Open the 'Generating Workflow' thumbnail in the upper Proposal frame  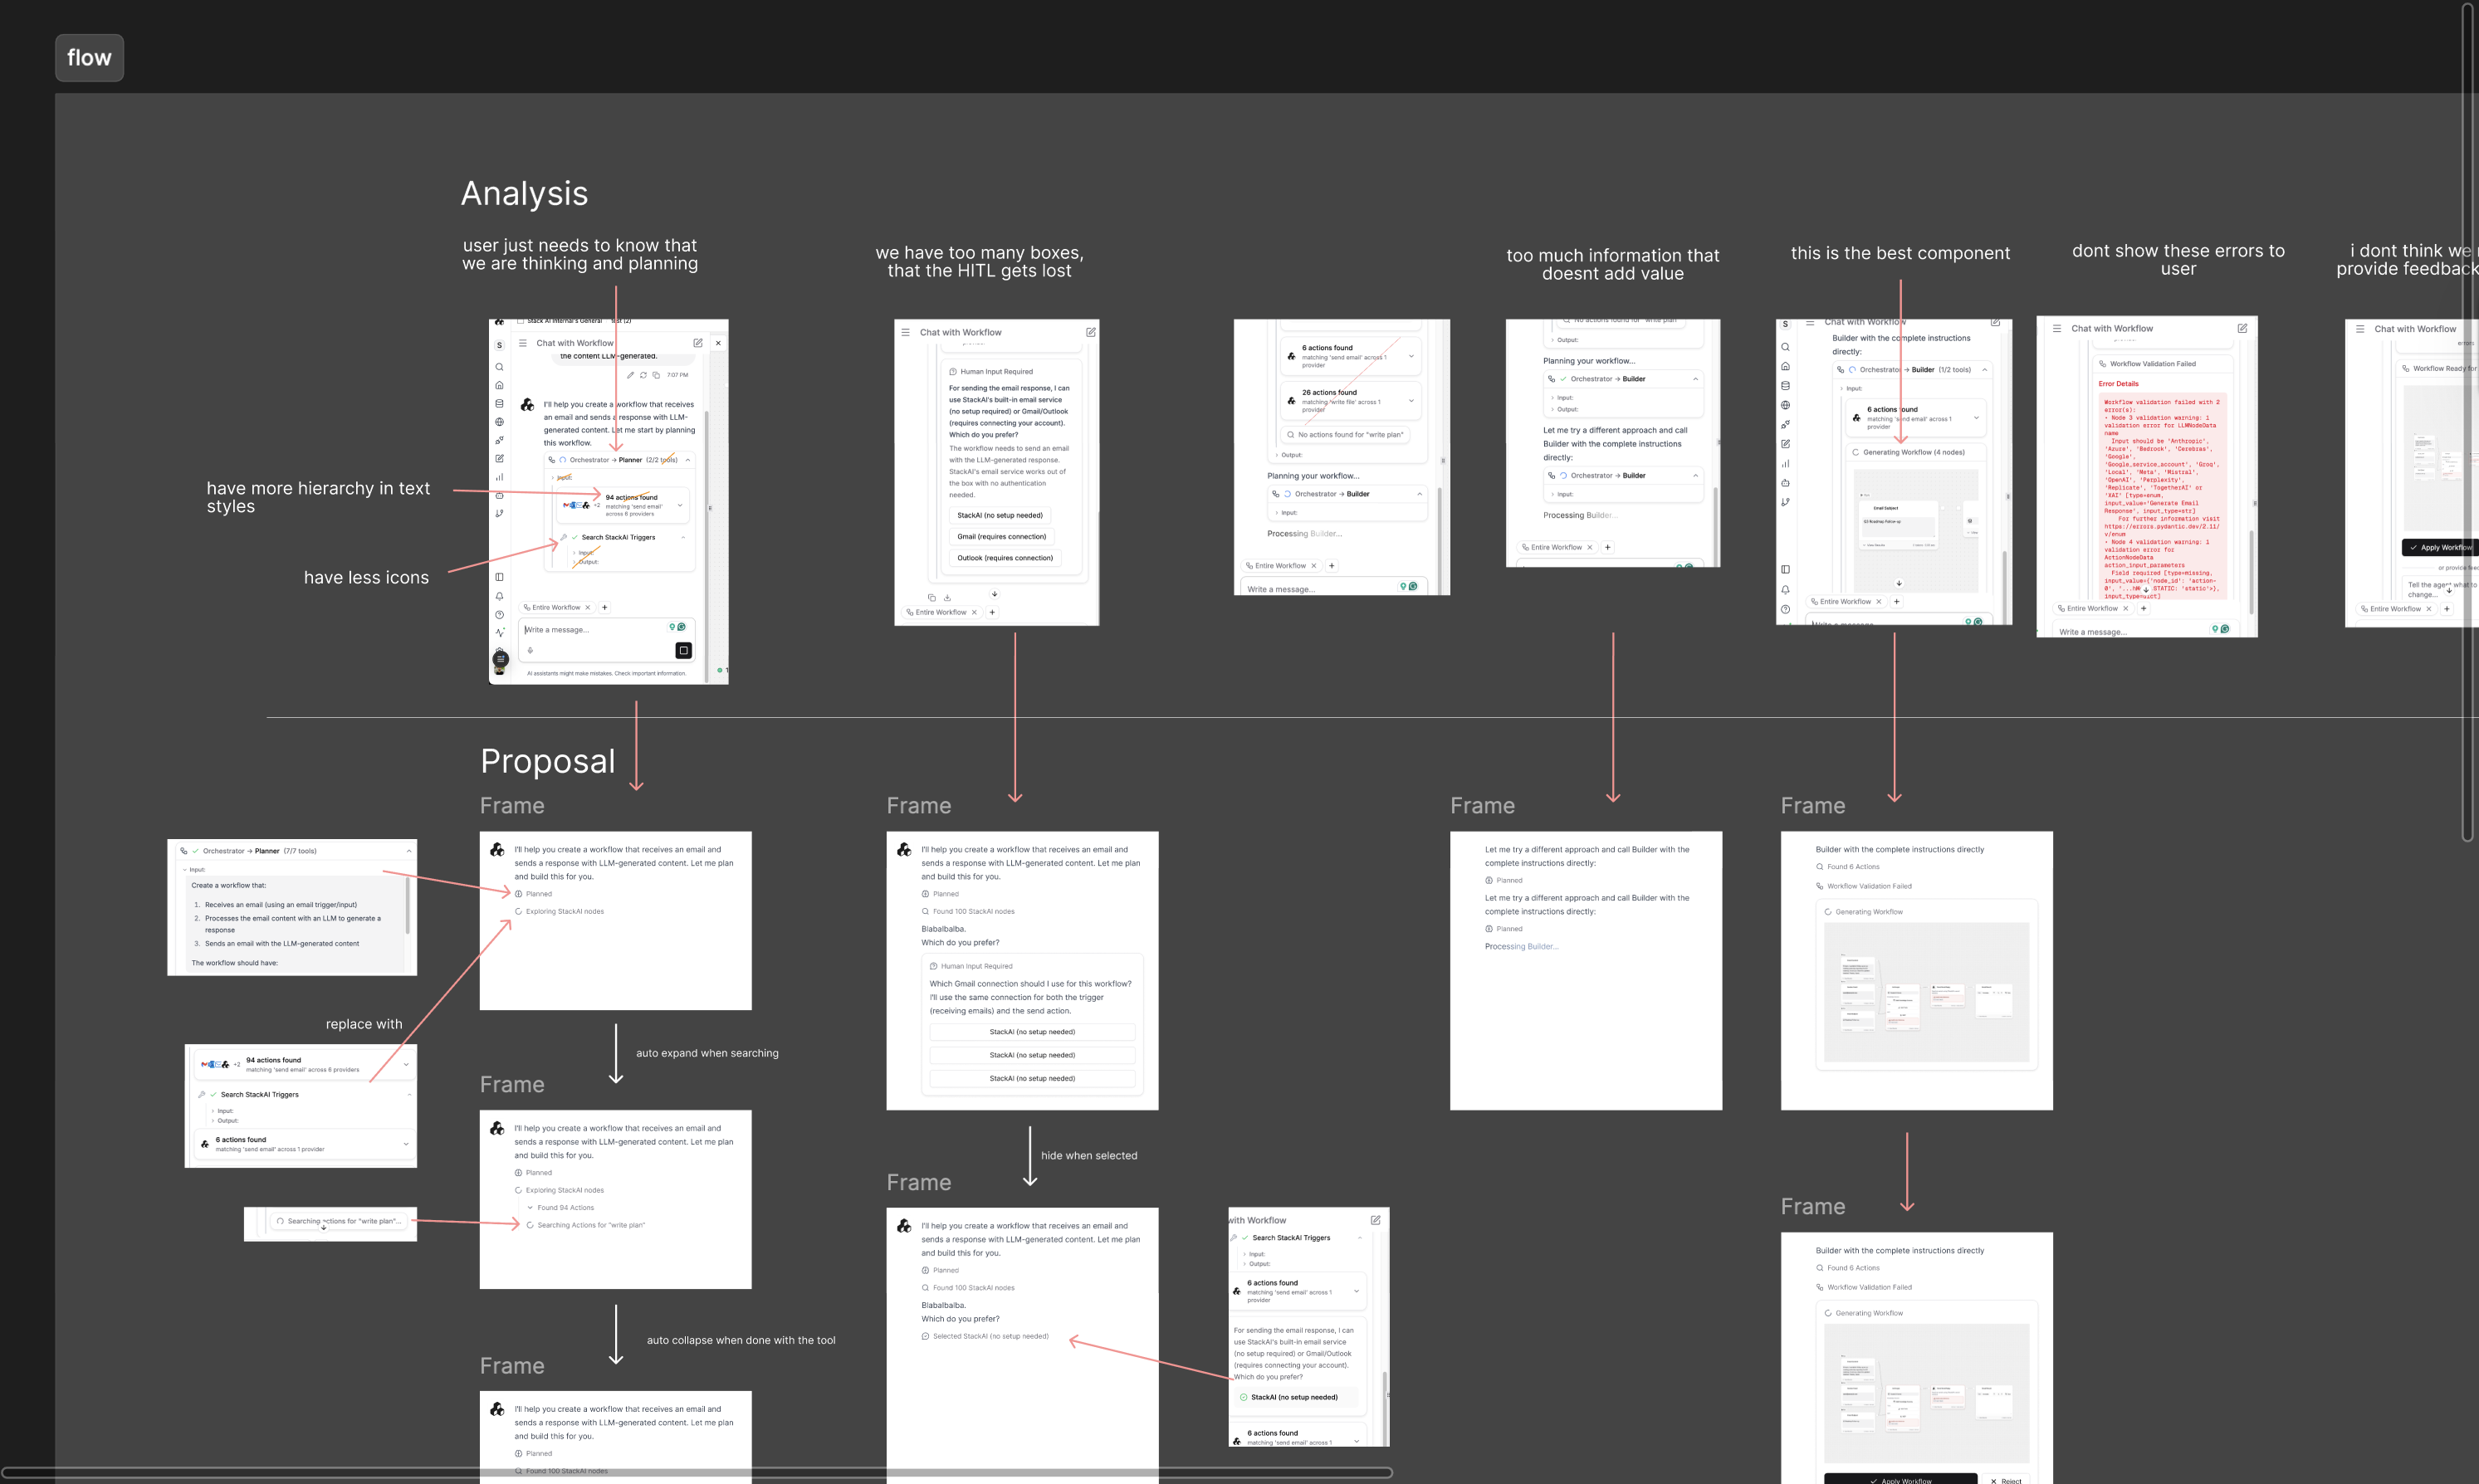[1926, 991]
